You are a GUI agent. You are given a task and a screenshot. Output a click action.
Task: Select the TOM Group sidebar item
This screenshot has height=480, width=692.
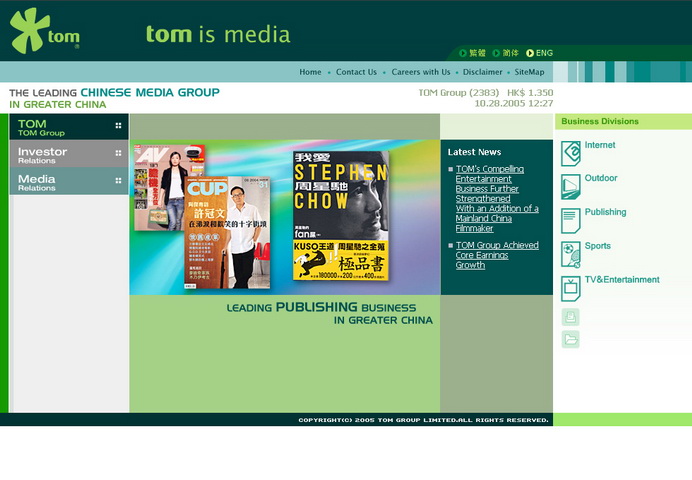click(x=69, y=127)
